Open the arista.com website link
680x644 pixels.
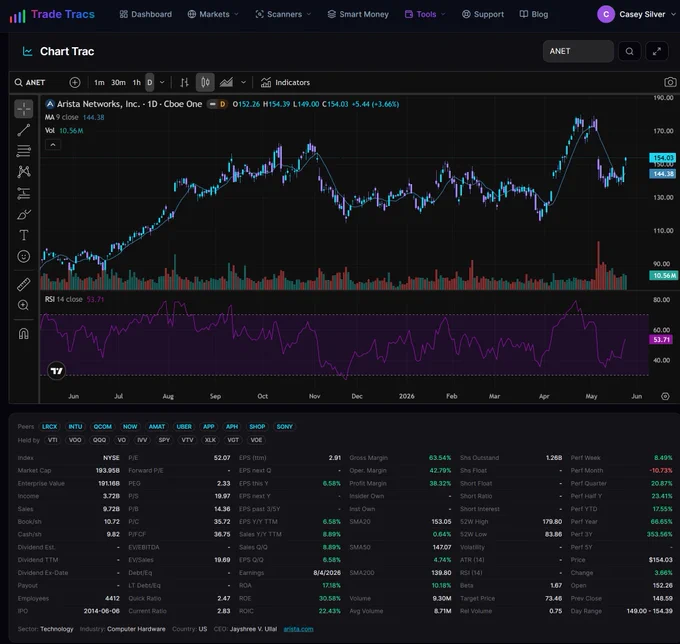click(x=298, y=629)
